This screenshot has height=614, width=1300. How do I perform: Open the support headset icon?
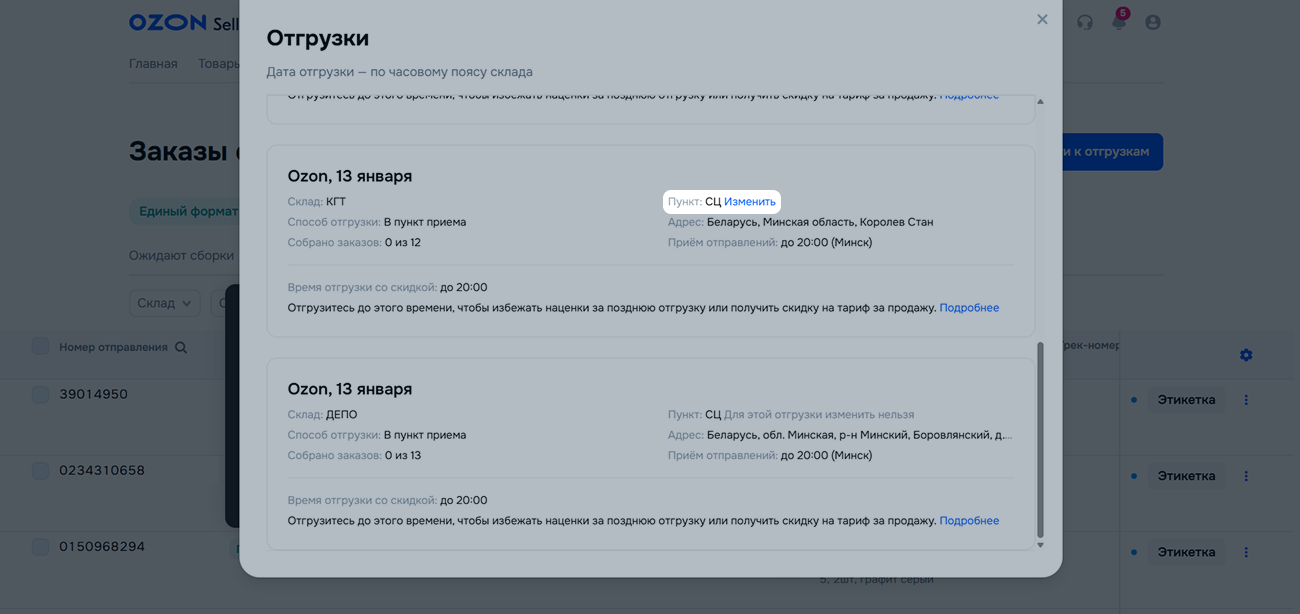(1085, 22)
